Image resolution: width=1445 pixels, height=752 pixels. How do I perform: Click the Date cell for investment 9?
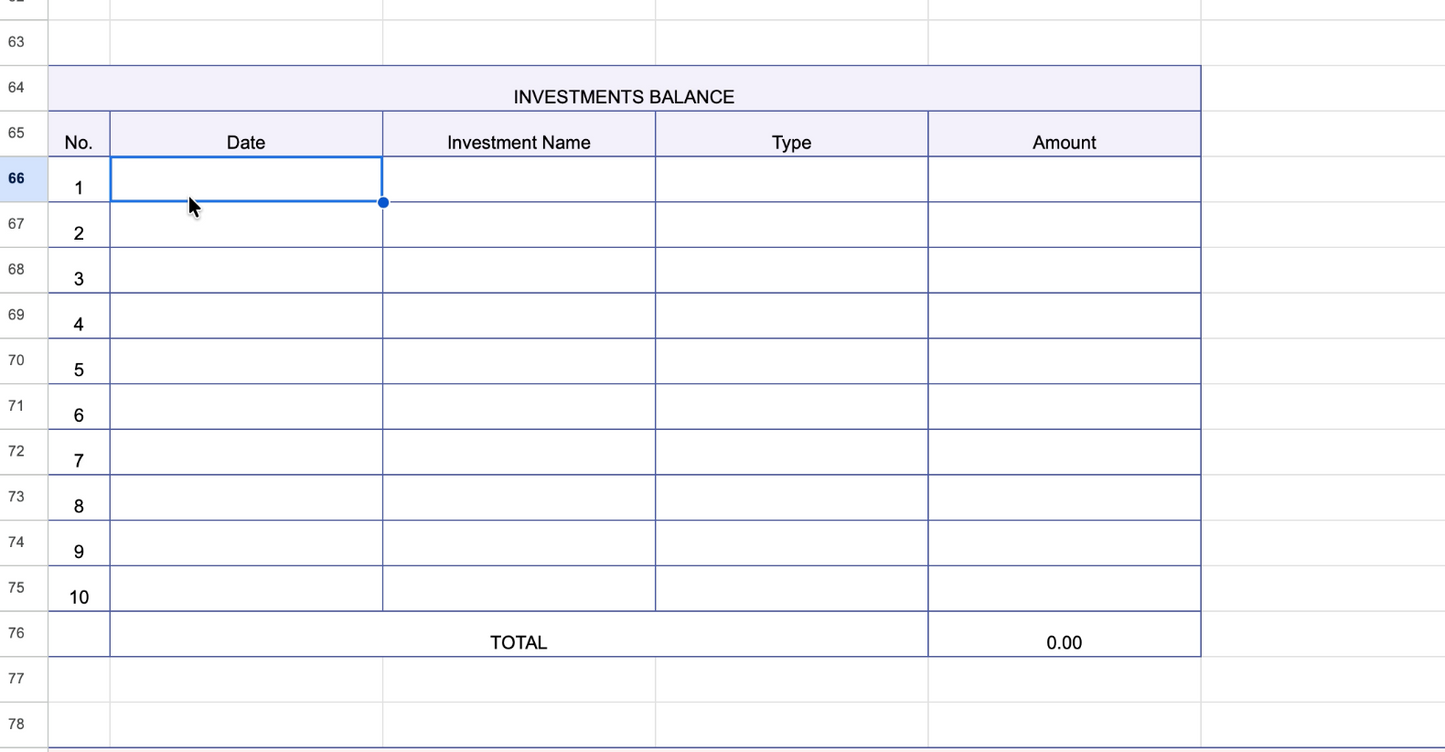246,543
